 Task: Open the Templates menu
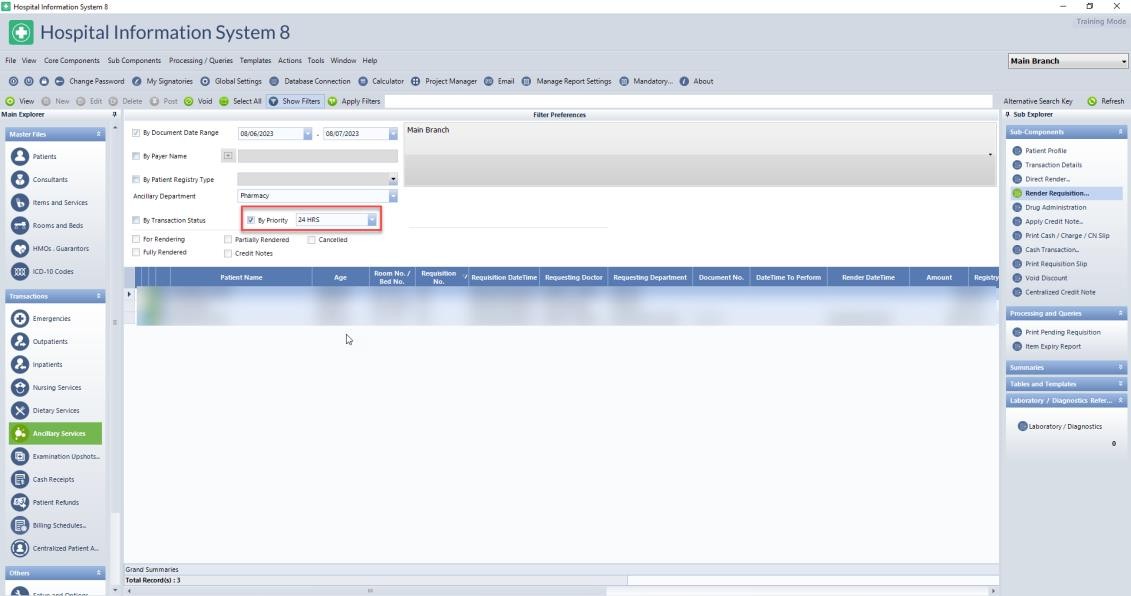coord(255,61)
